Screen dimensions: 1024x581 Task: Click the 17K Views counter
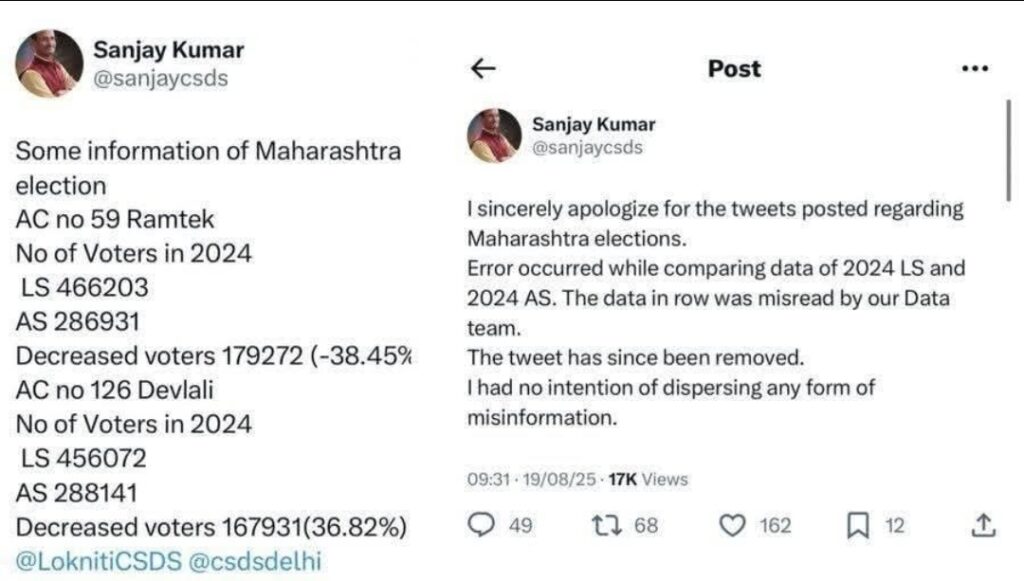[648, 479]
